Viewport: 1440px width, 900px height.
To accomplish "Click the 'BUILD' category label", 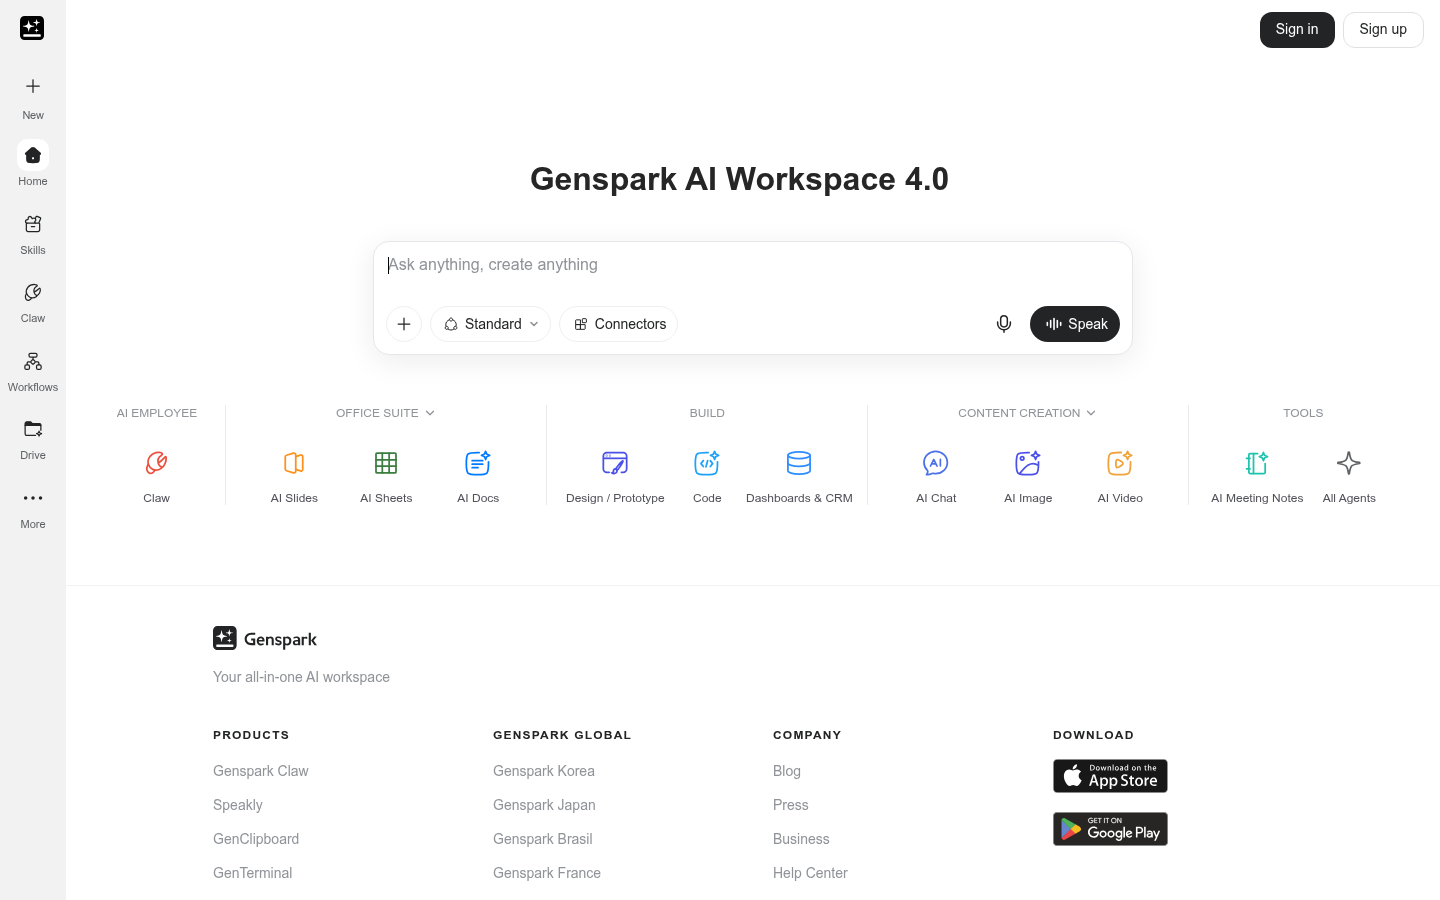I will click(x=707, y=413).
